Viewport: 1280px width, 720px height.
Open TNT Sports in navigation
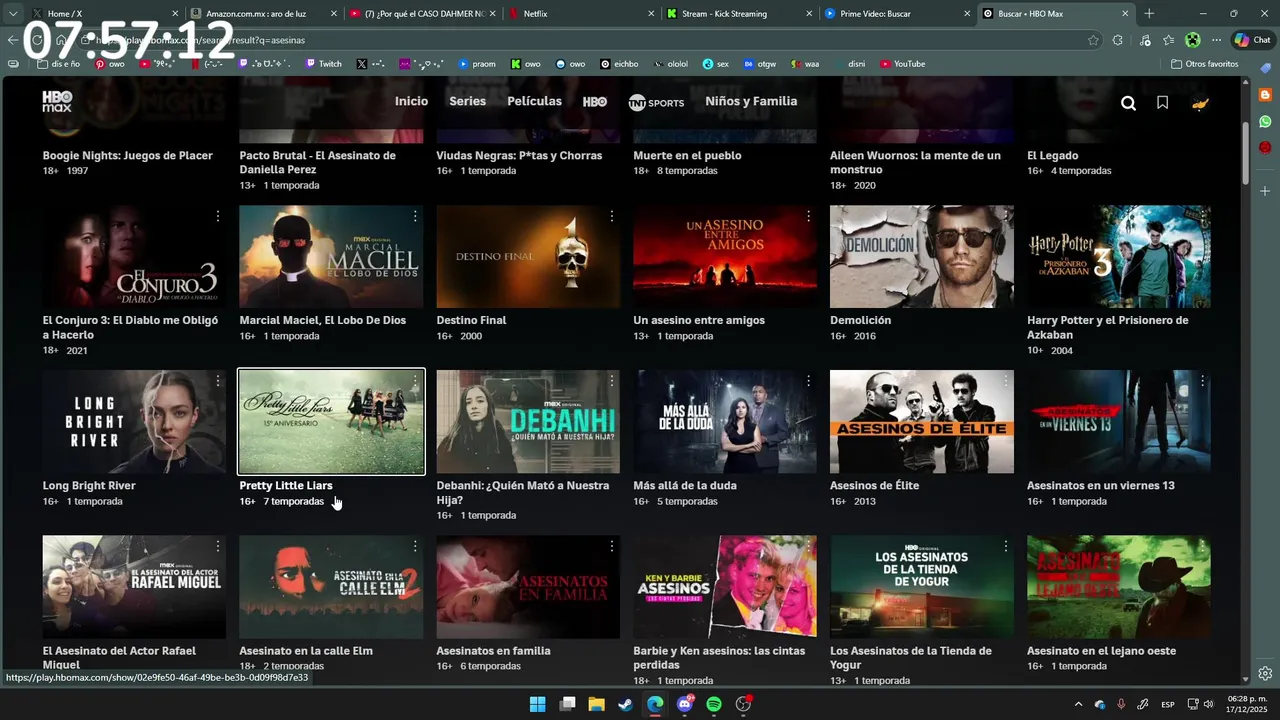click(x=656, y=102)
